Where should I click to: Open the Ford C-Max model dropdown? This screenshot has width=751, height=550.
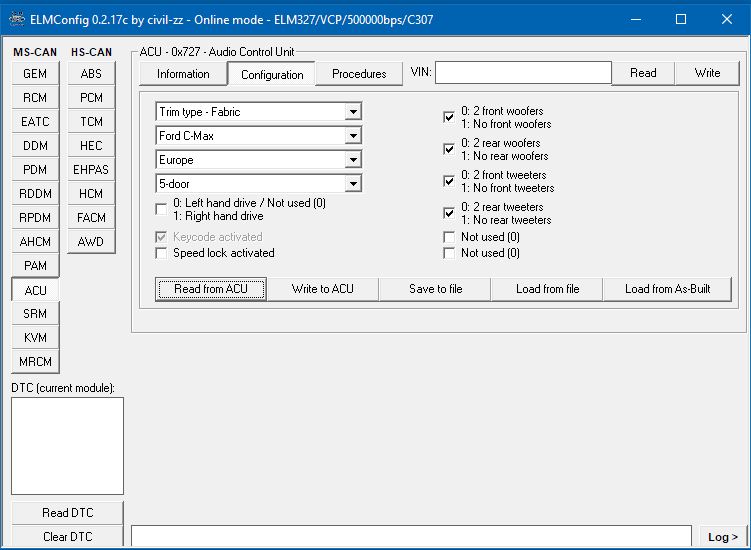pyautogui.click(x=352, y=136)
